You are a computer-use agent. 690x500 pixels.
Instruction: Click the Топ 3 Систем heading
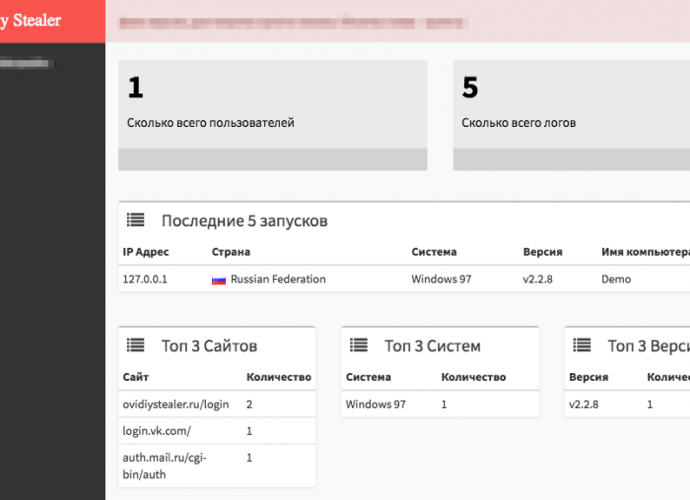433,346
